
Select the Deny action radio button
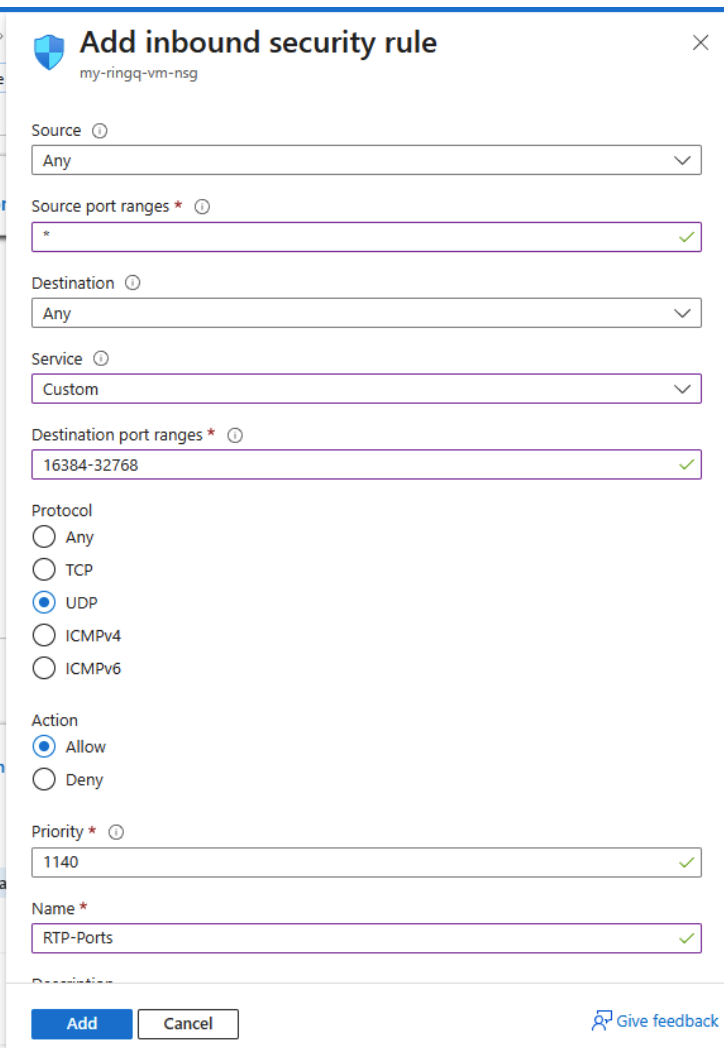44,779
